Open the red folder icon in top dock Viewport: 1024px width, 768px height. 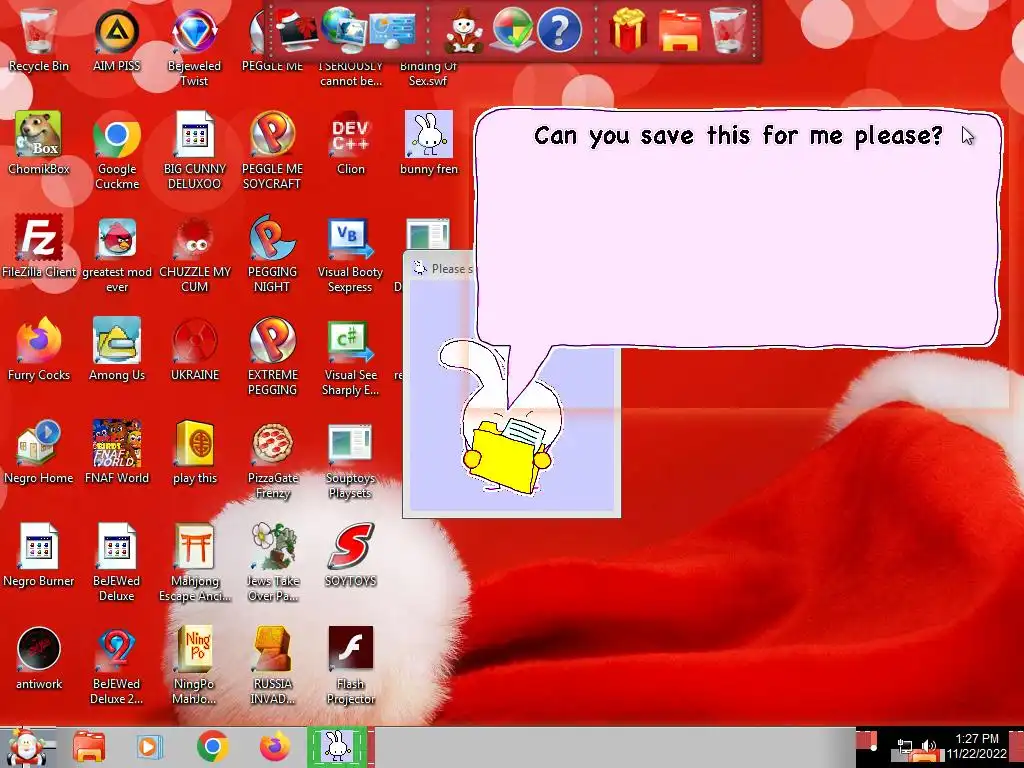click(x=679, y=31)
